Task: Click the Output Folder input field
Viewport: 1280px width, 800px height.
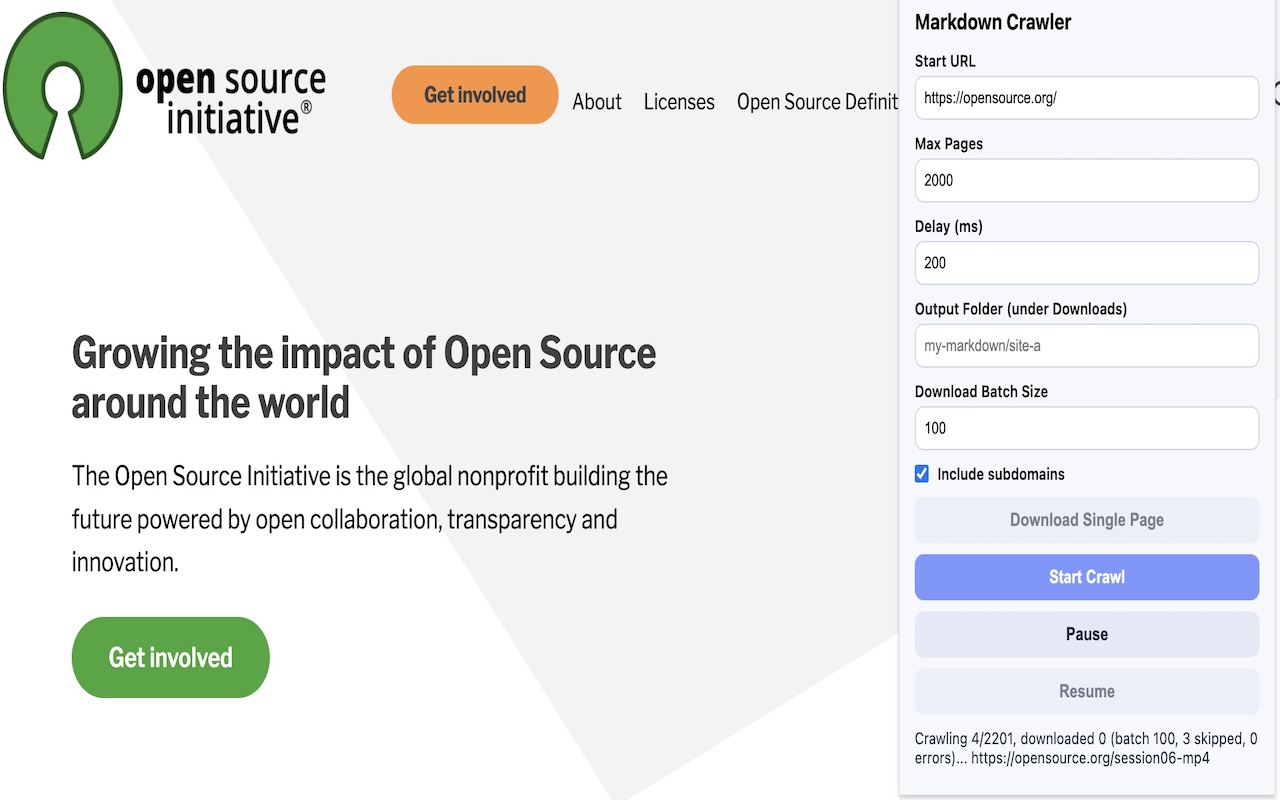Action: [x=1087, y=346]
